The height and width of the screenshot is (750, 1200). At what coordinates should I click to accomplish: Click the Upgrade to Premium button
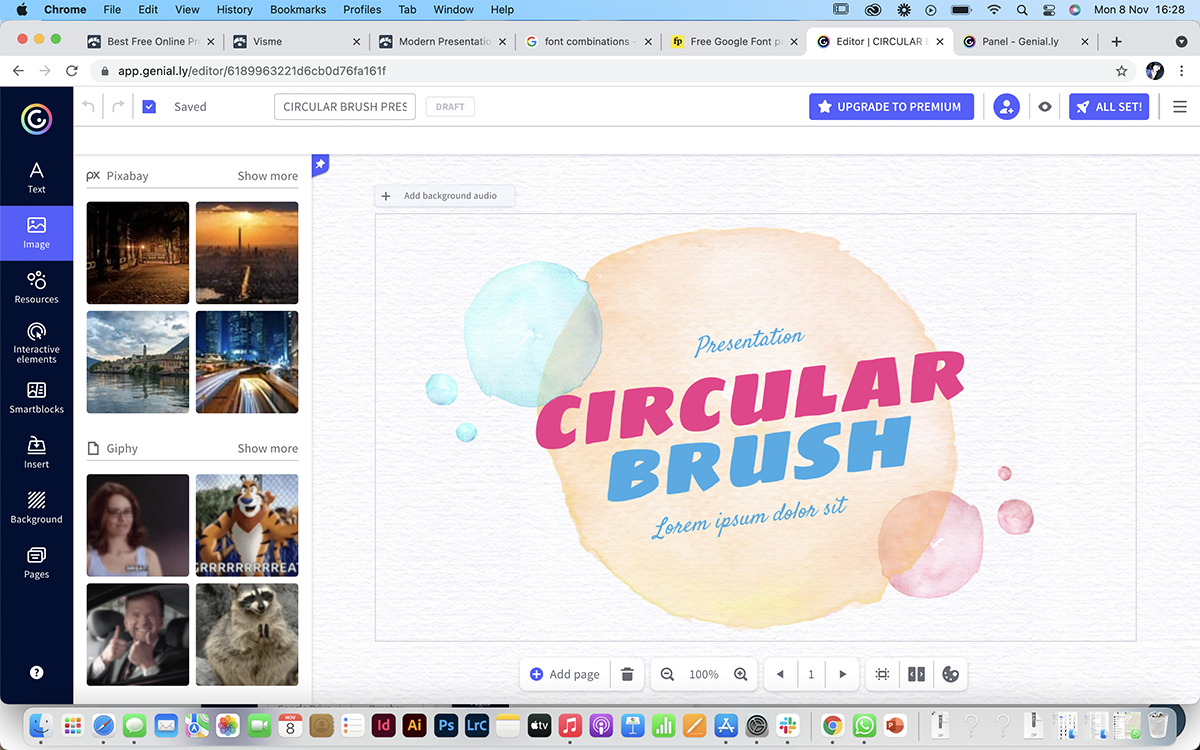pos(891,107)
